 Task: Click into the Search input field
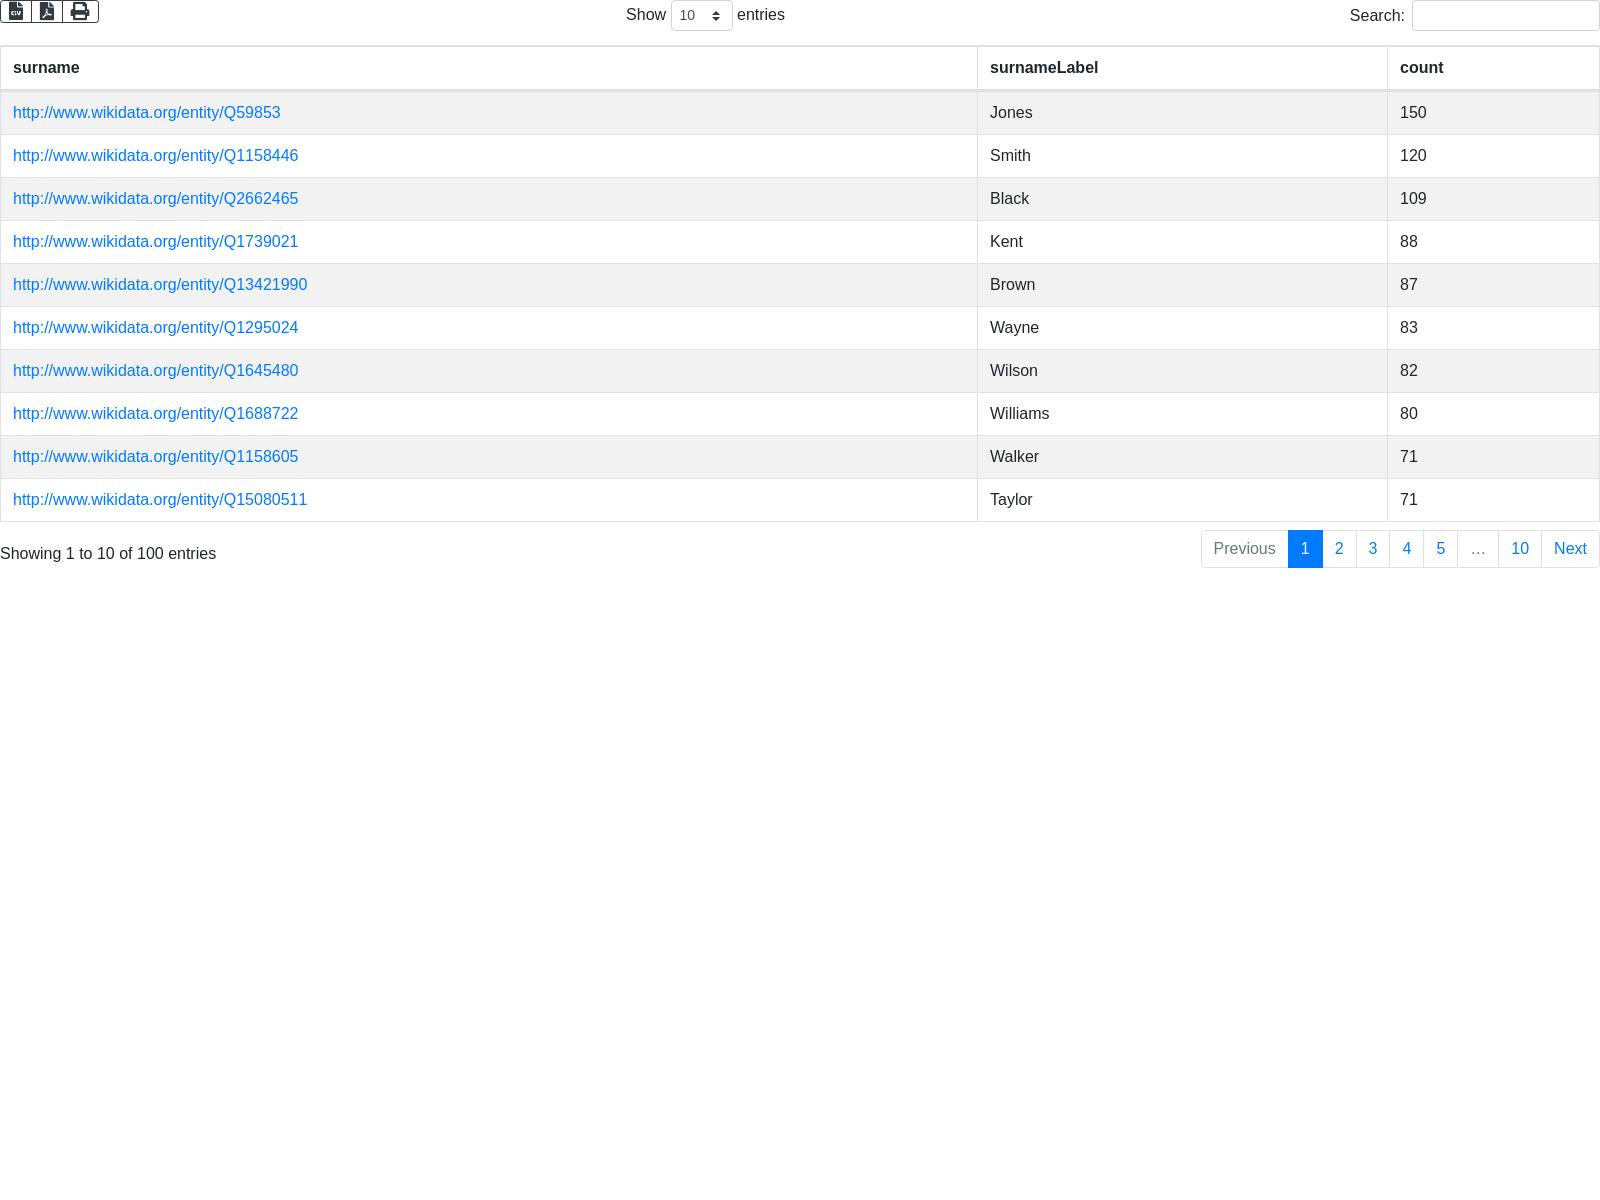pos(1505,16)
